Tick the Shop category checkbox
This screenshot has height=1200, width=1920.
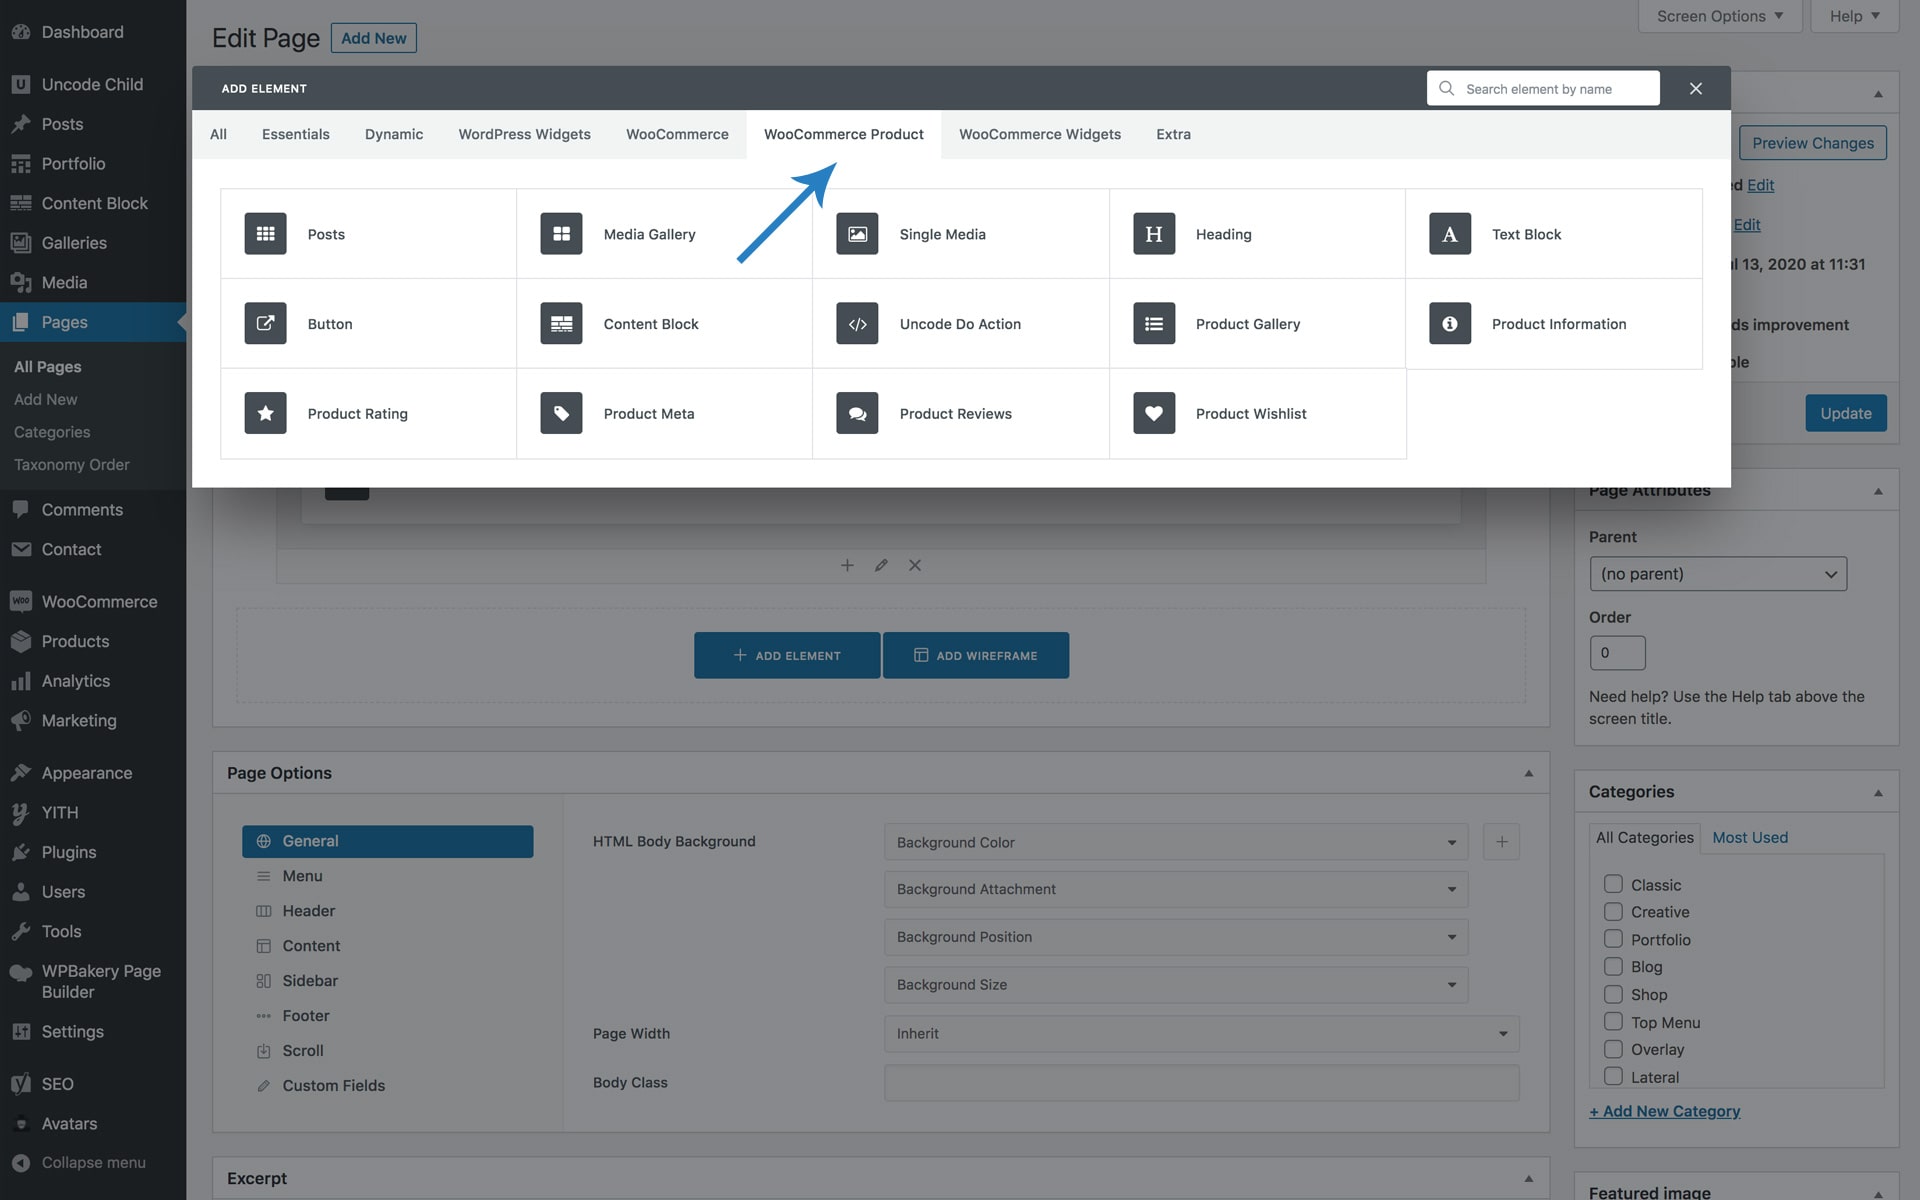1613,994
